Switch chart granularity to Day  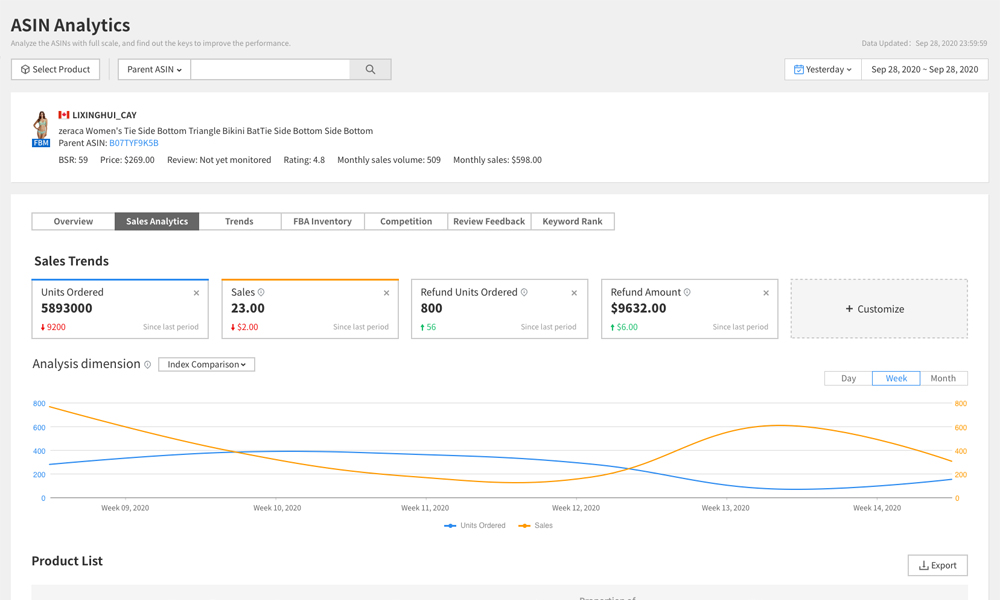click(848, 378)
